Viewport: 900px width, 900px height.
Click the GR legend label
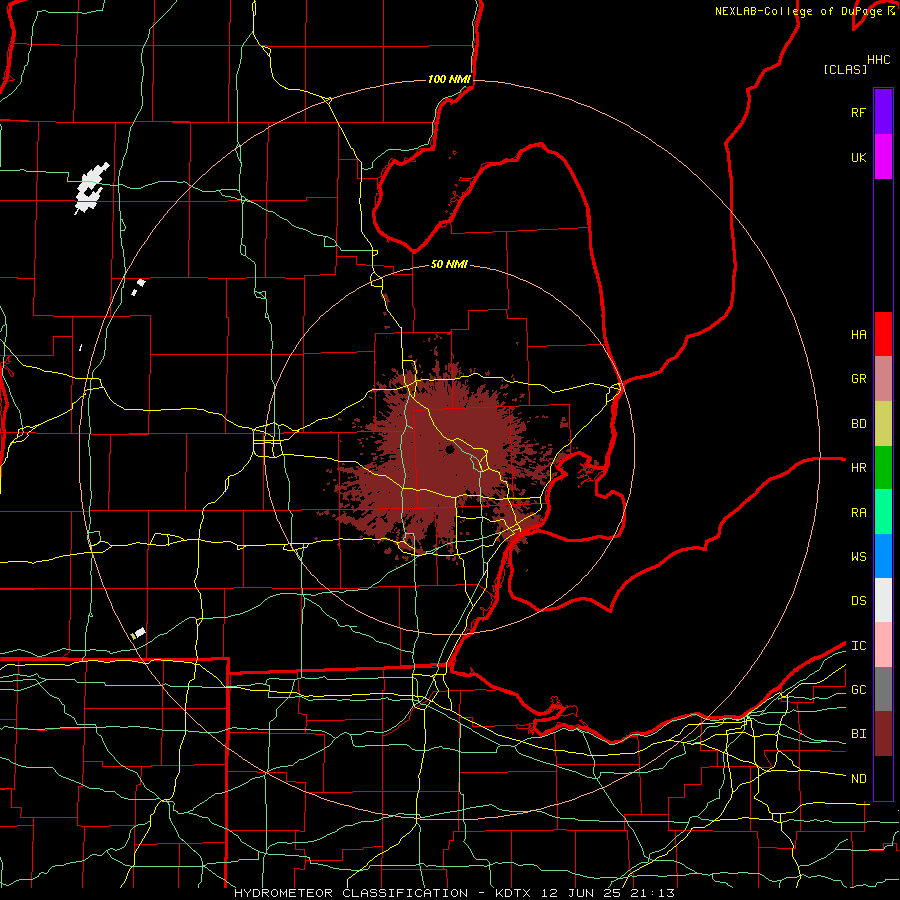coord(858,379)
